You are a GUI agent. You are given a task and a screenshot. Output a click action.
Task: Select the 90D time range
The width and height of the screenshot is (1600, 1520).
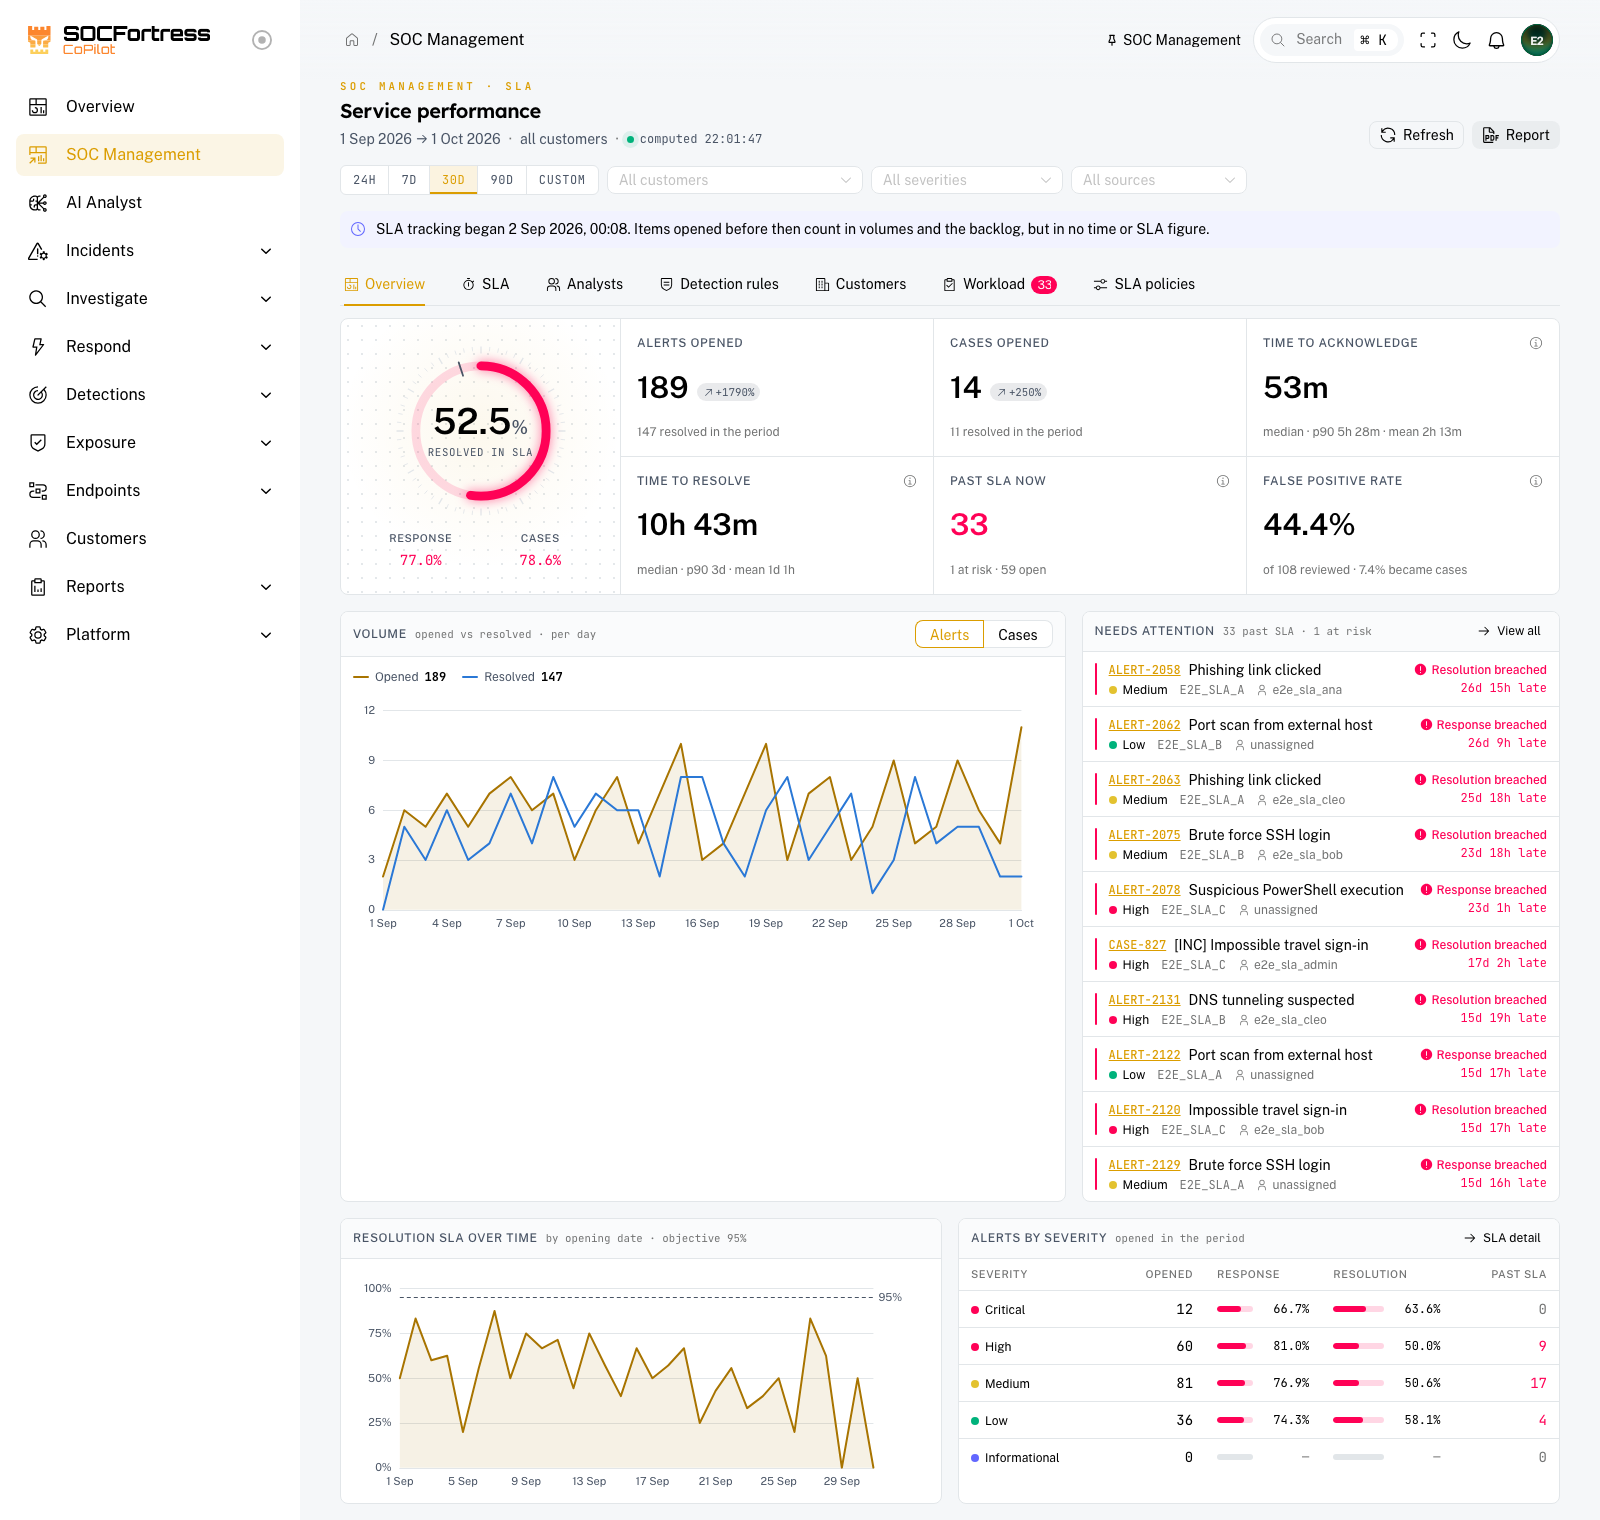[x=502, y=180]
